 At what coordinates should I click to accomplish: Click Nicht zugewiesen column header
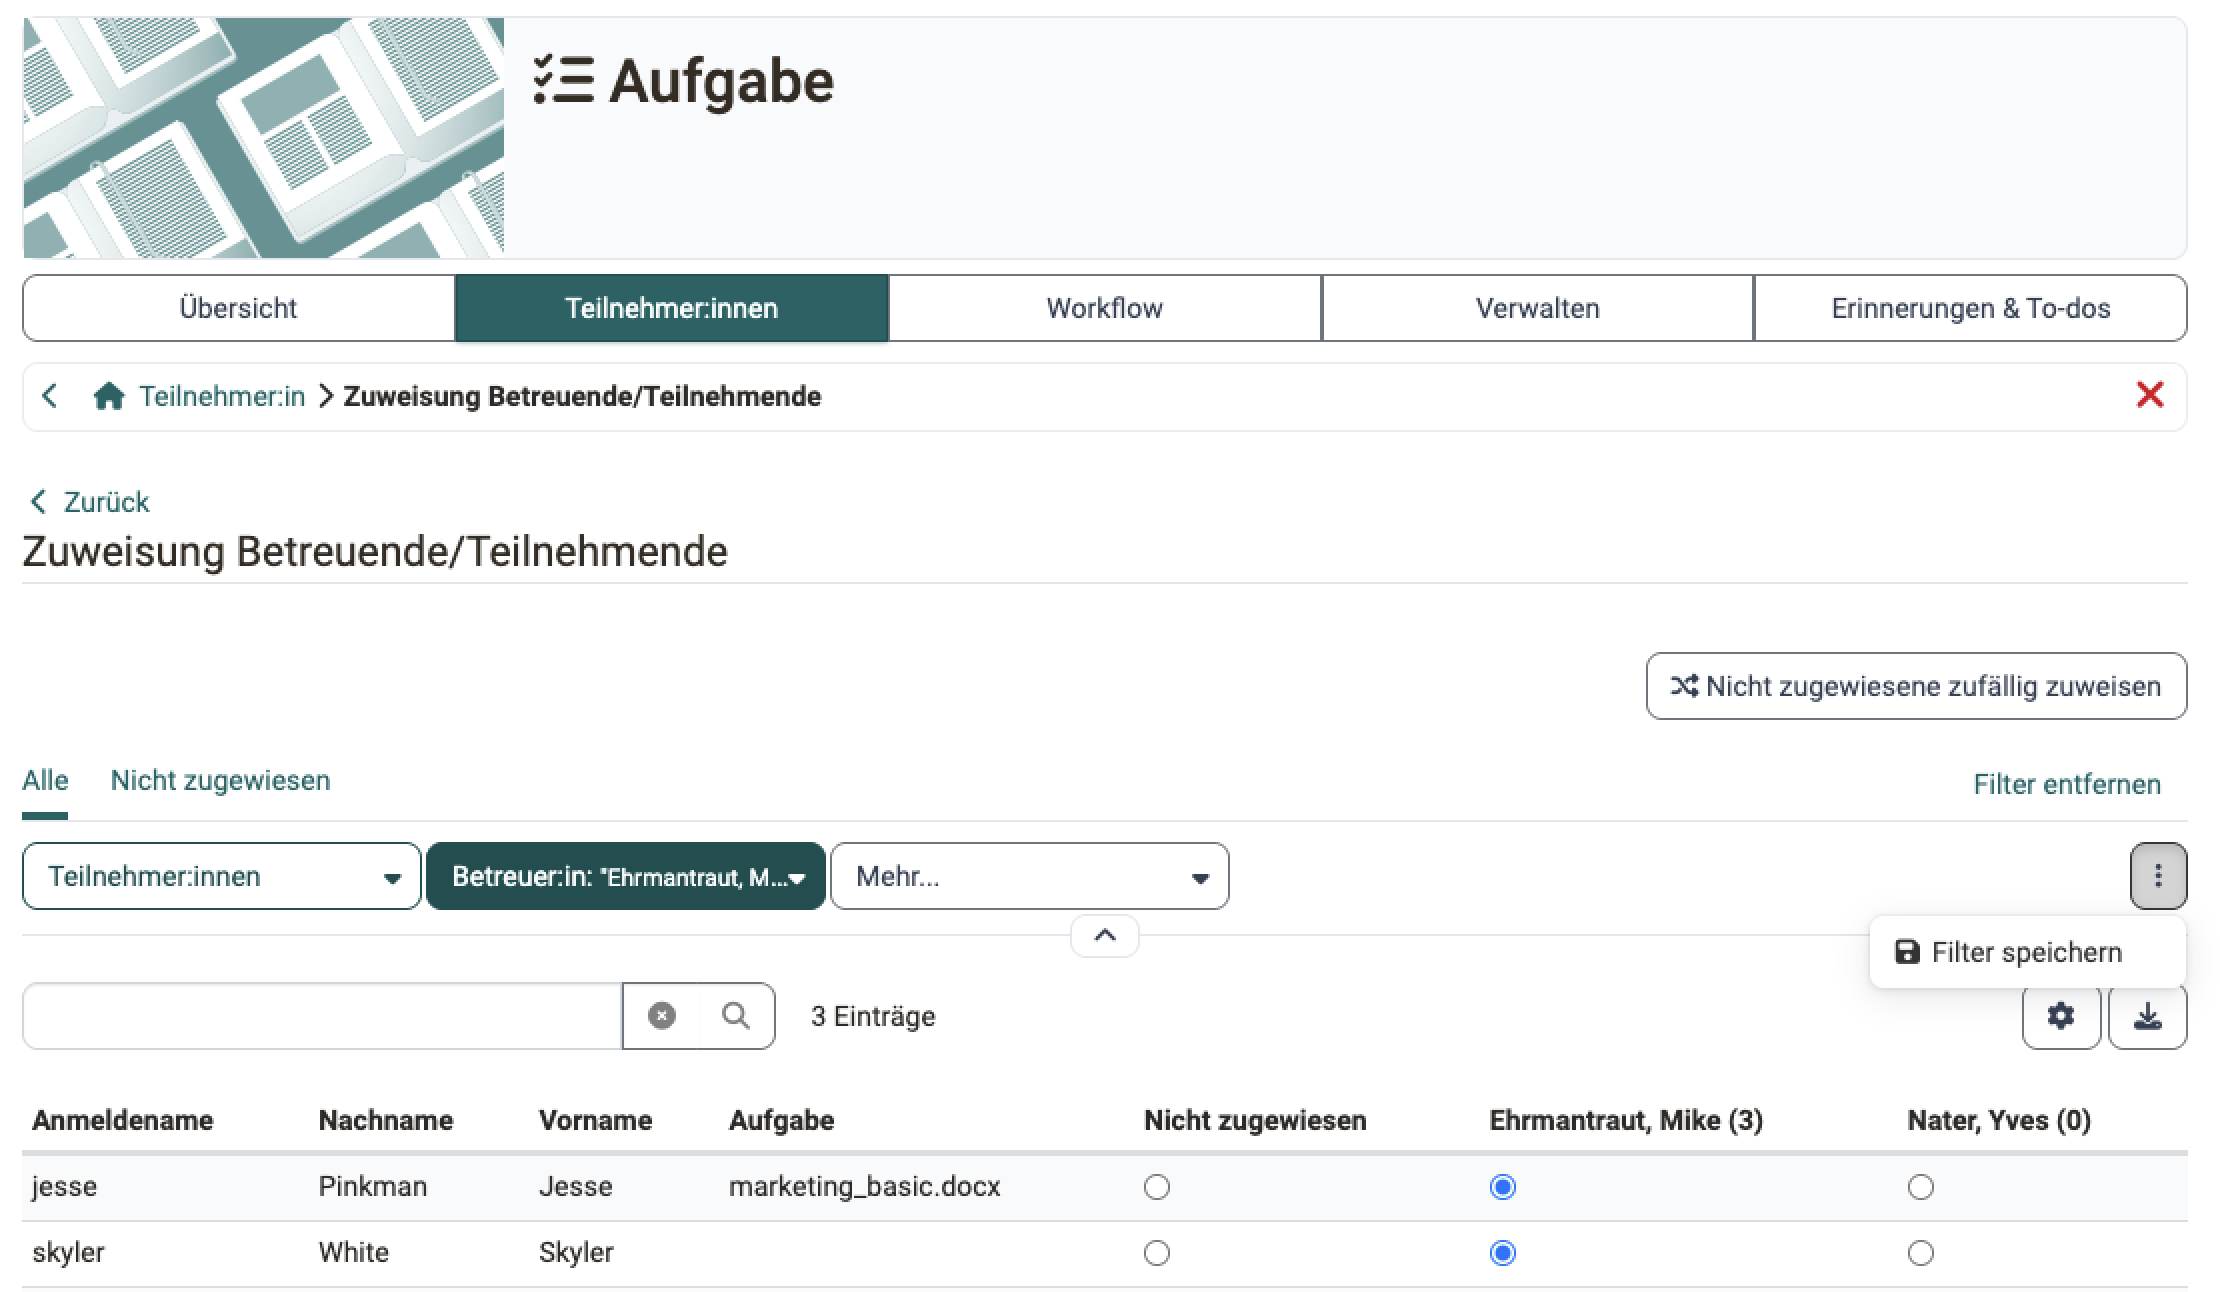pyautogui.click(x=1255, y=1120)
